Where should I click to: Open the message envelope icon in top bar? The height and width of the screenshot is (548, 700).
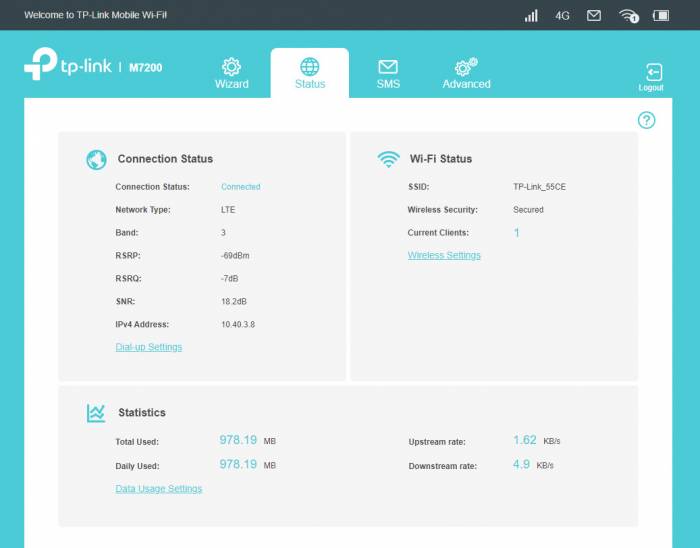coord(593,16)
